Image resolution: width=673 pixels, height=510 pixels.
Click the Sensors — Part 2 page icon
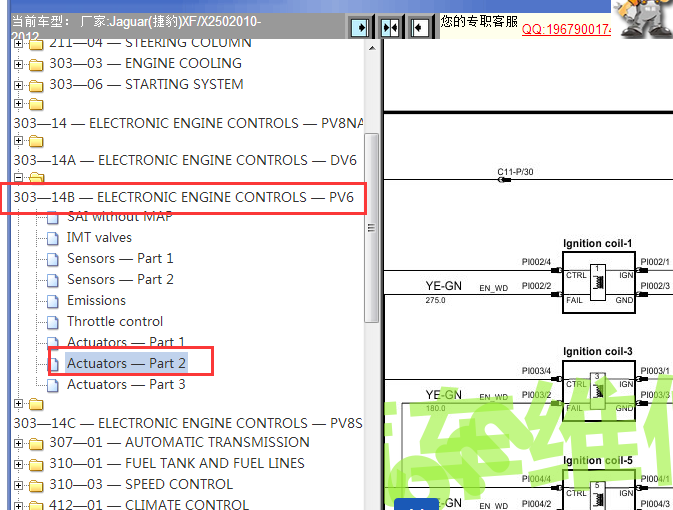point(53,280)
